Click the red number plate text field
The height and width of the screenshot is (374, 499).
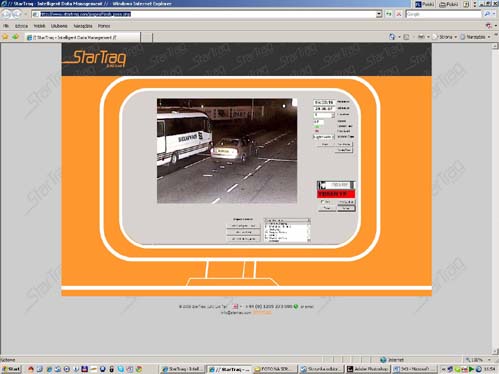(336, 194)
